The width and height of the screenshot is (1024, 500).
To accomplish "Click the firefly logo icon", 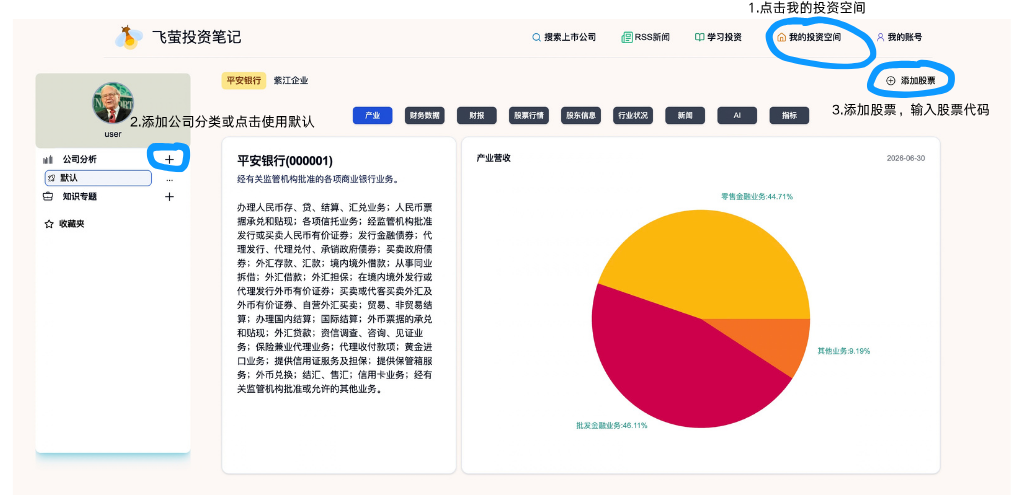I will (x=129, y=37).
